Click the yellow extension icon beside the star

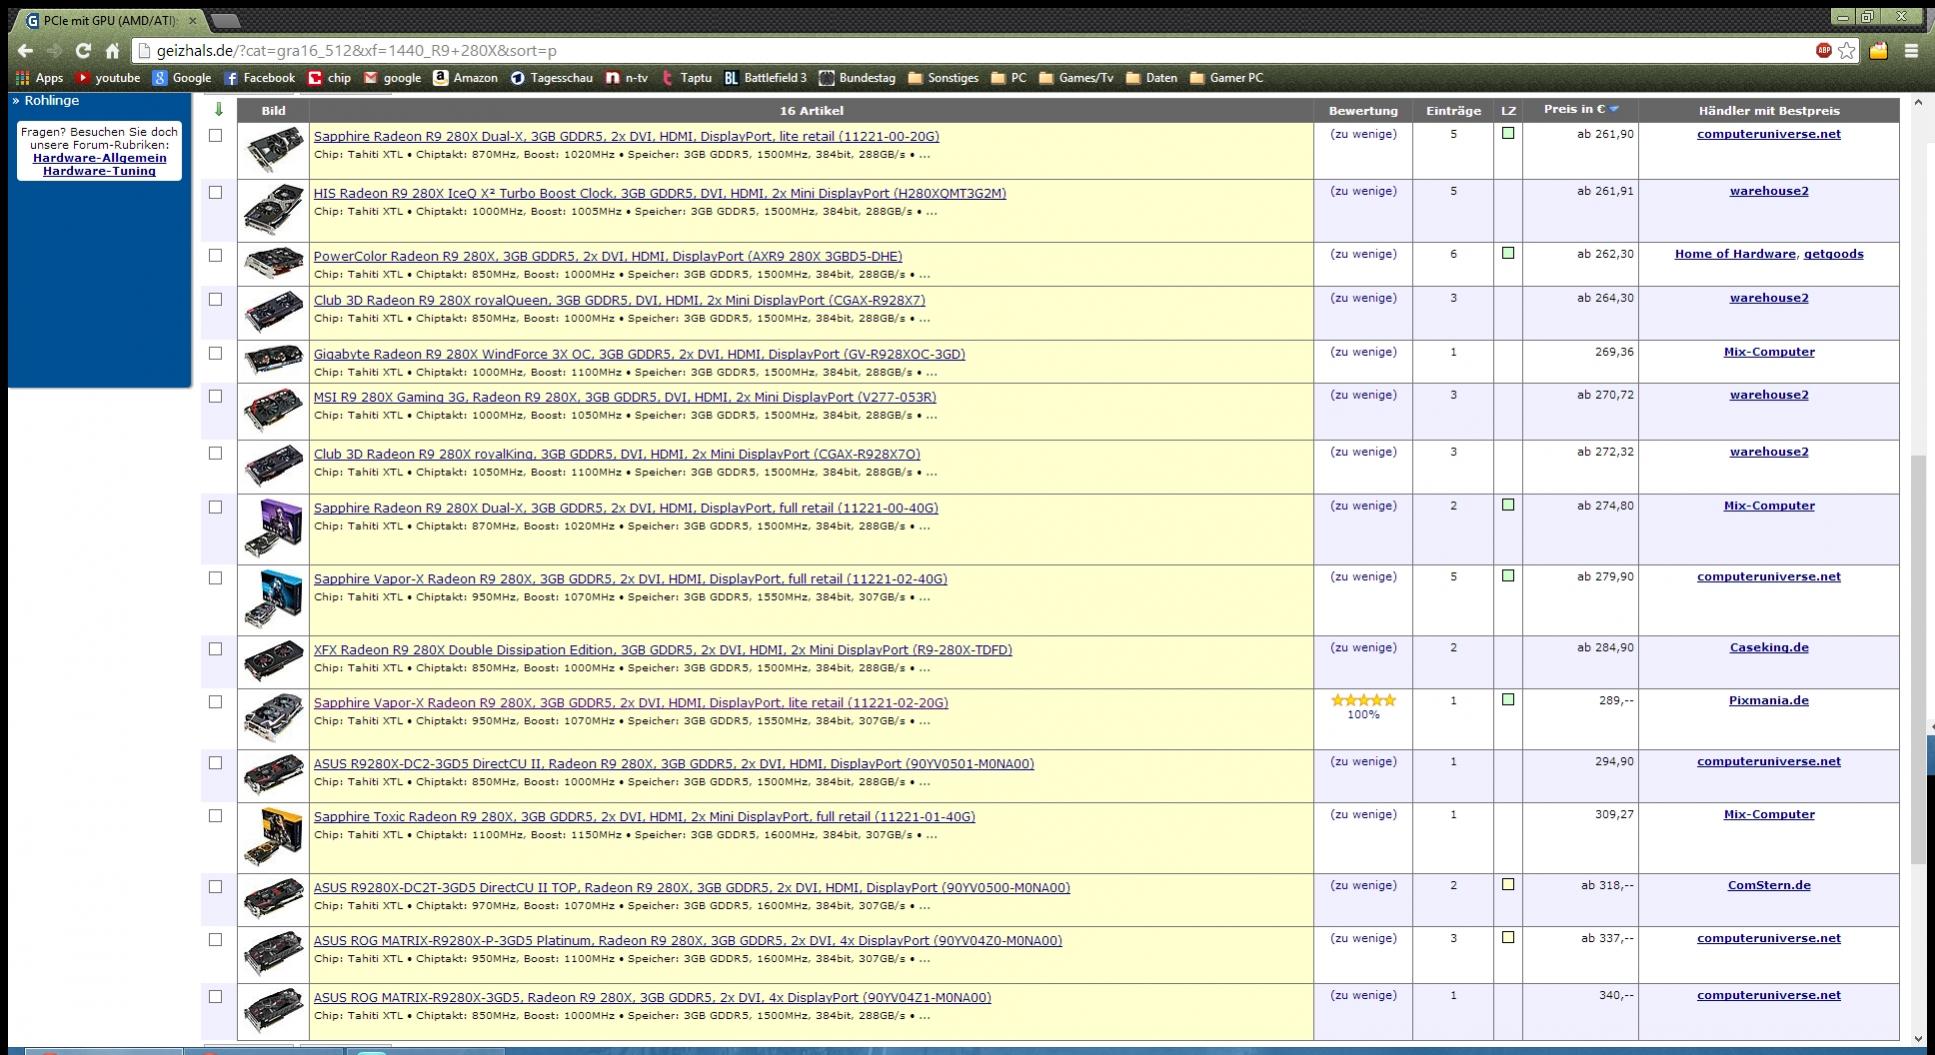(1878, 50)
